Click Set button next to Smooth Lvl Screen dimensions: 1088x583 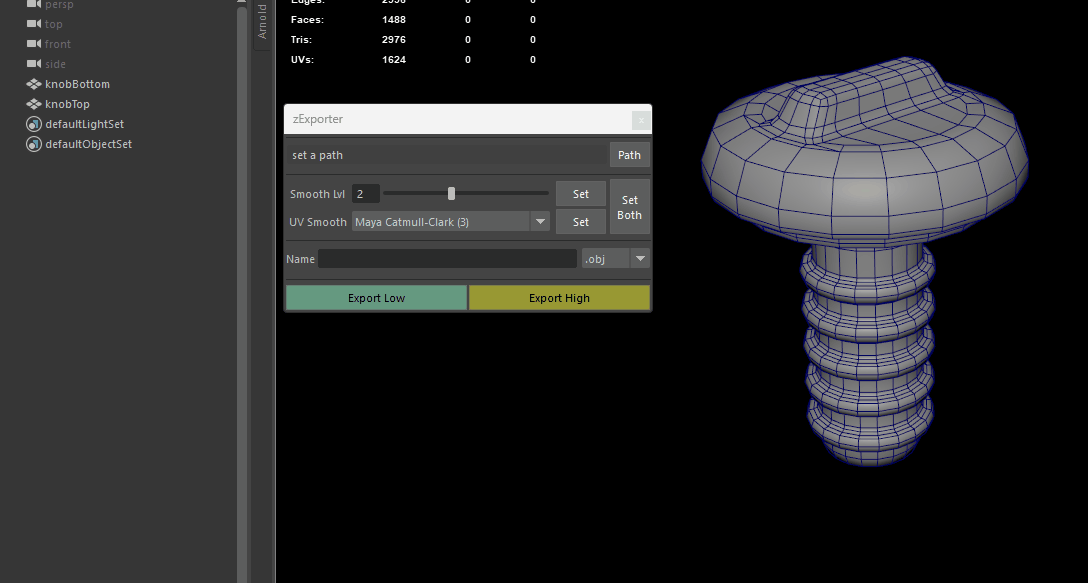click(x=581, y=194)
